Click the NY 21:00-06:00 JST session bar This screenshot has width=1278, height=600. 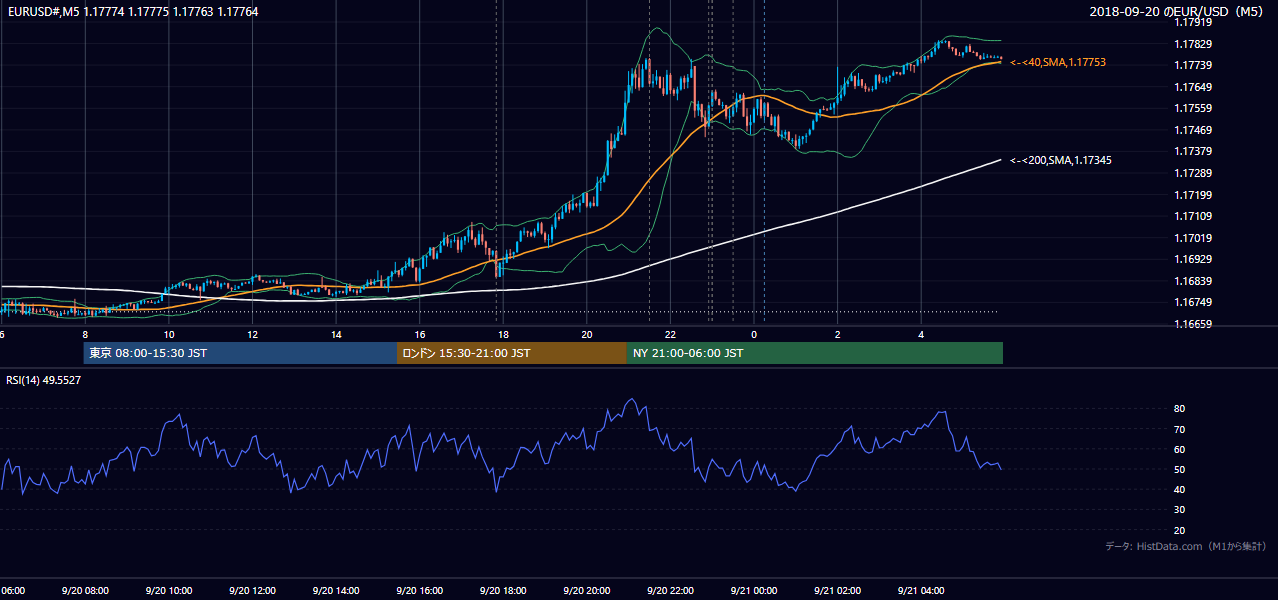[815, 353]
